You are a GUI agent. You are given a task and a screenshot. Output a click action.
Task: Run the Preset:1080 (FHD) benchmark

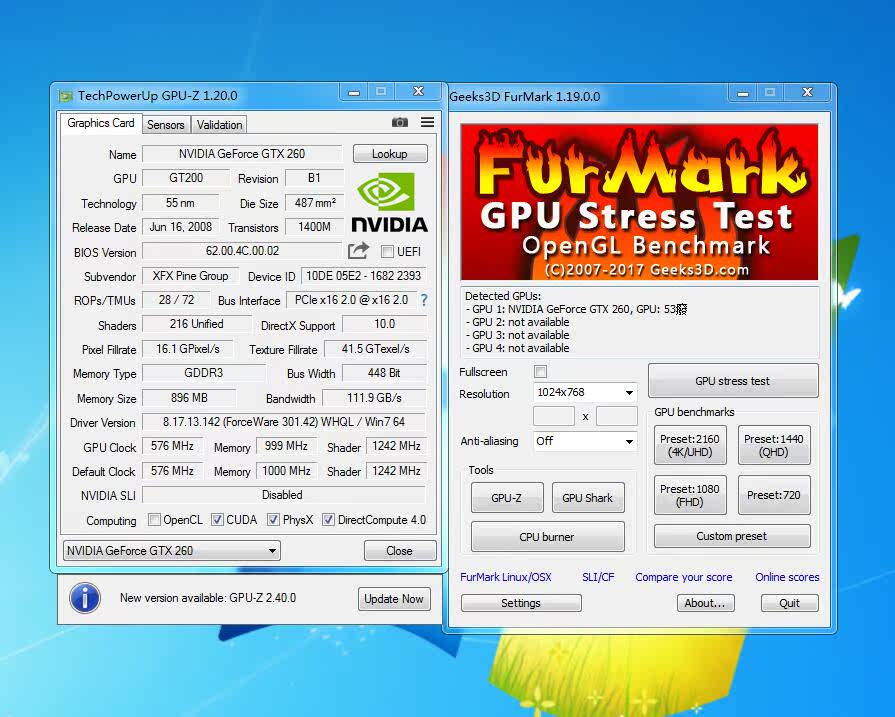click(x=690, y=496)
